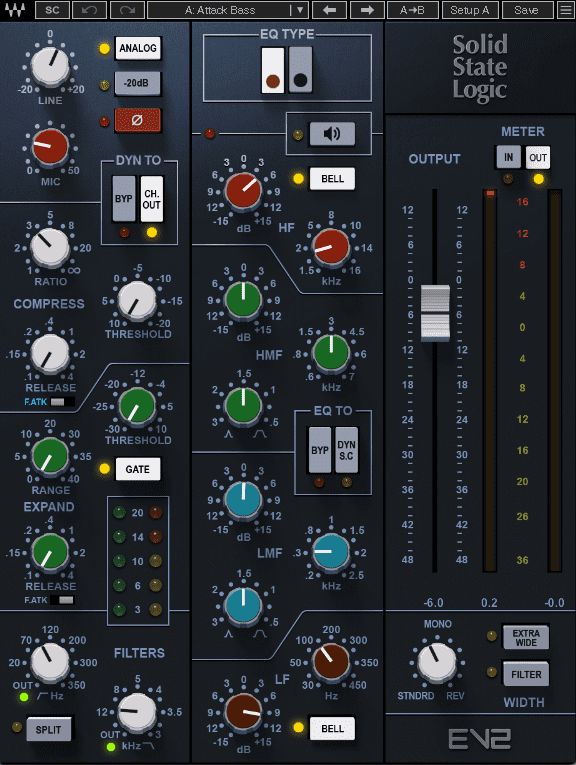The width and height of the screenshot is (576, 765).
Task: Set EQ TO BYP
Action: tap(320, 450)
